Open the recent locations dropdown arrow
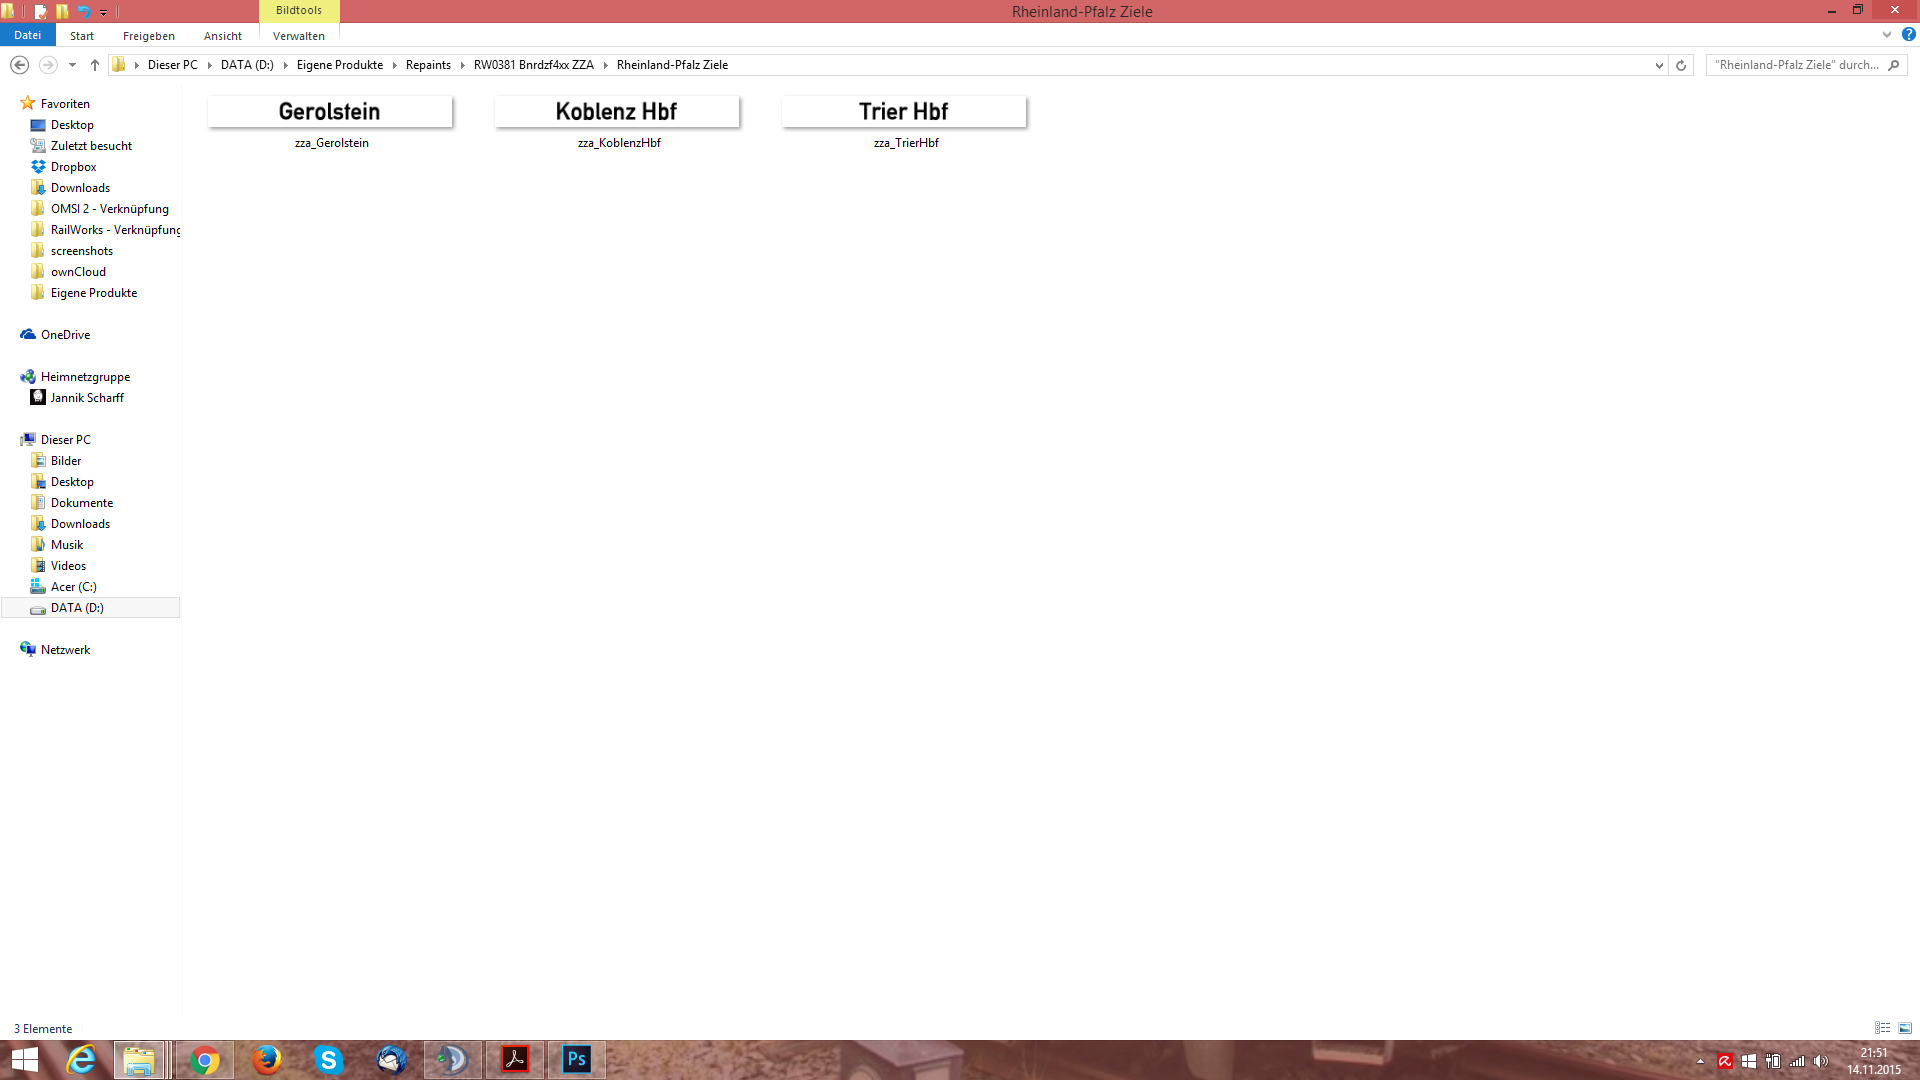 click(72, 65)
